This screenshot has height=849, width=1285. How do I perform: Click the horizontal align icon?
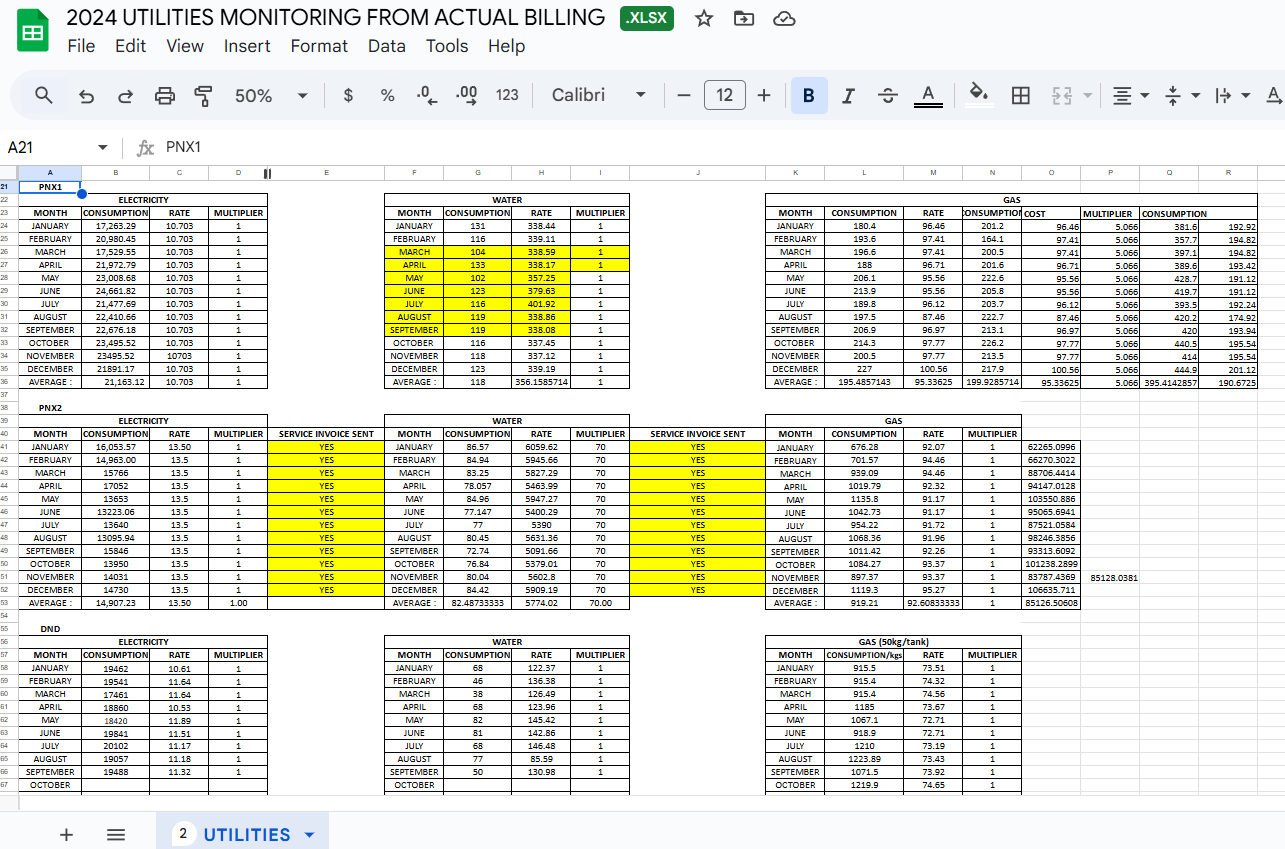(x=1122, y=95)
